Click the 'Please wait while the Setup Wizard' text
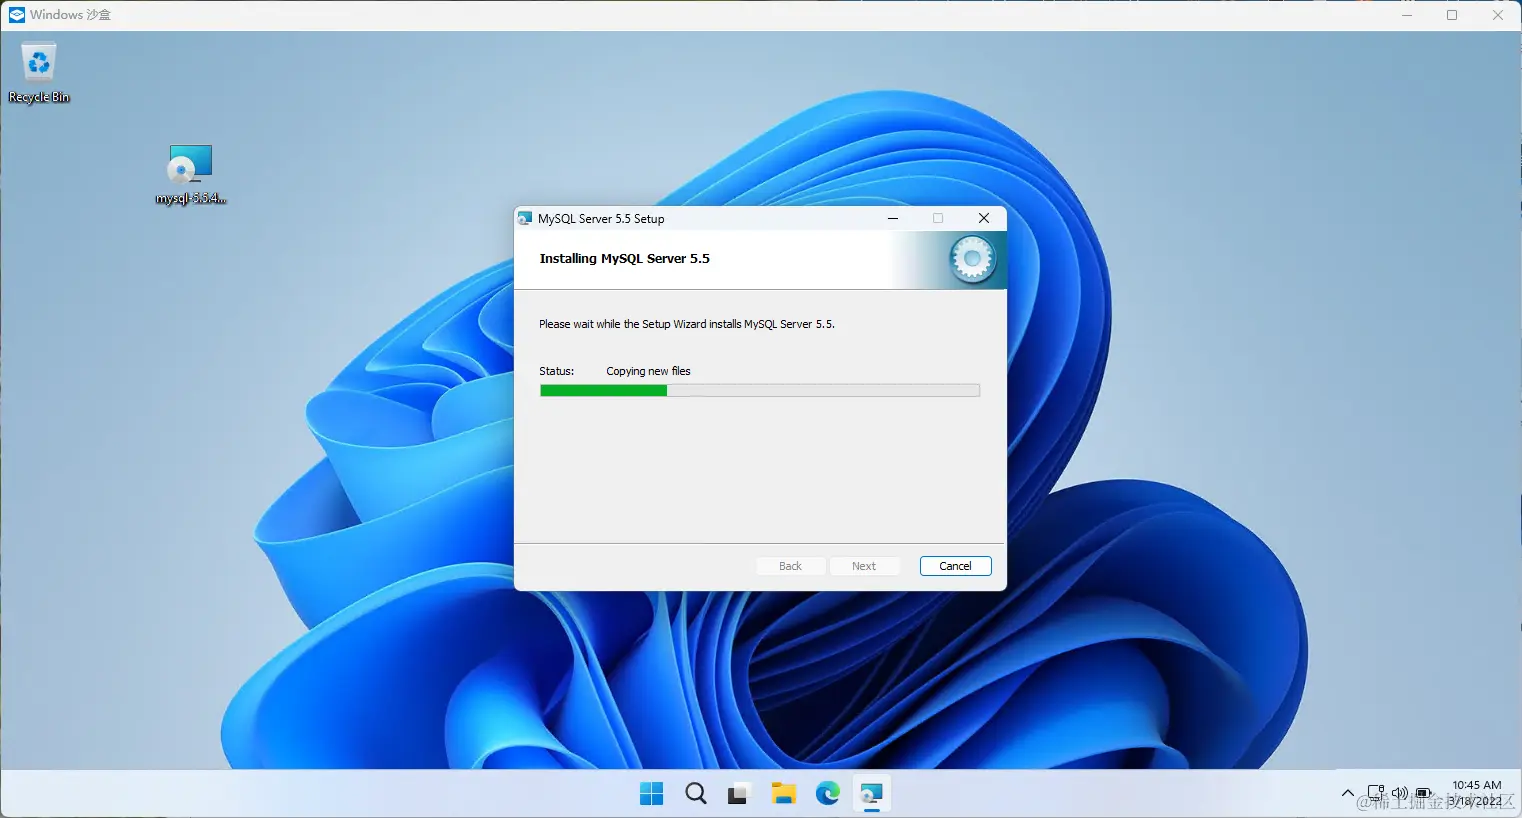 [x=687, y=324]
